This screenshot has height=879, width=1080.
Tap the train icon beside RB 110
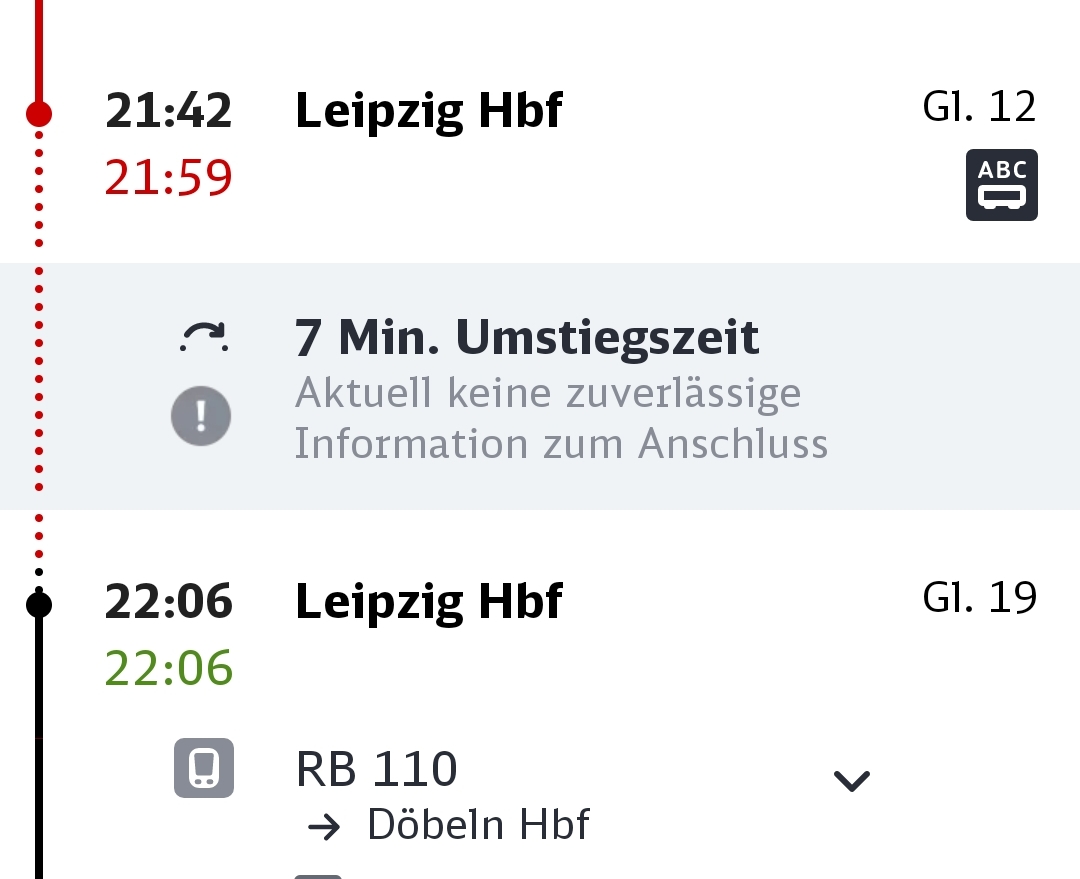[204, 768]
